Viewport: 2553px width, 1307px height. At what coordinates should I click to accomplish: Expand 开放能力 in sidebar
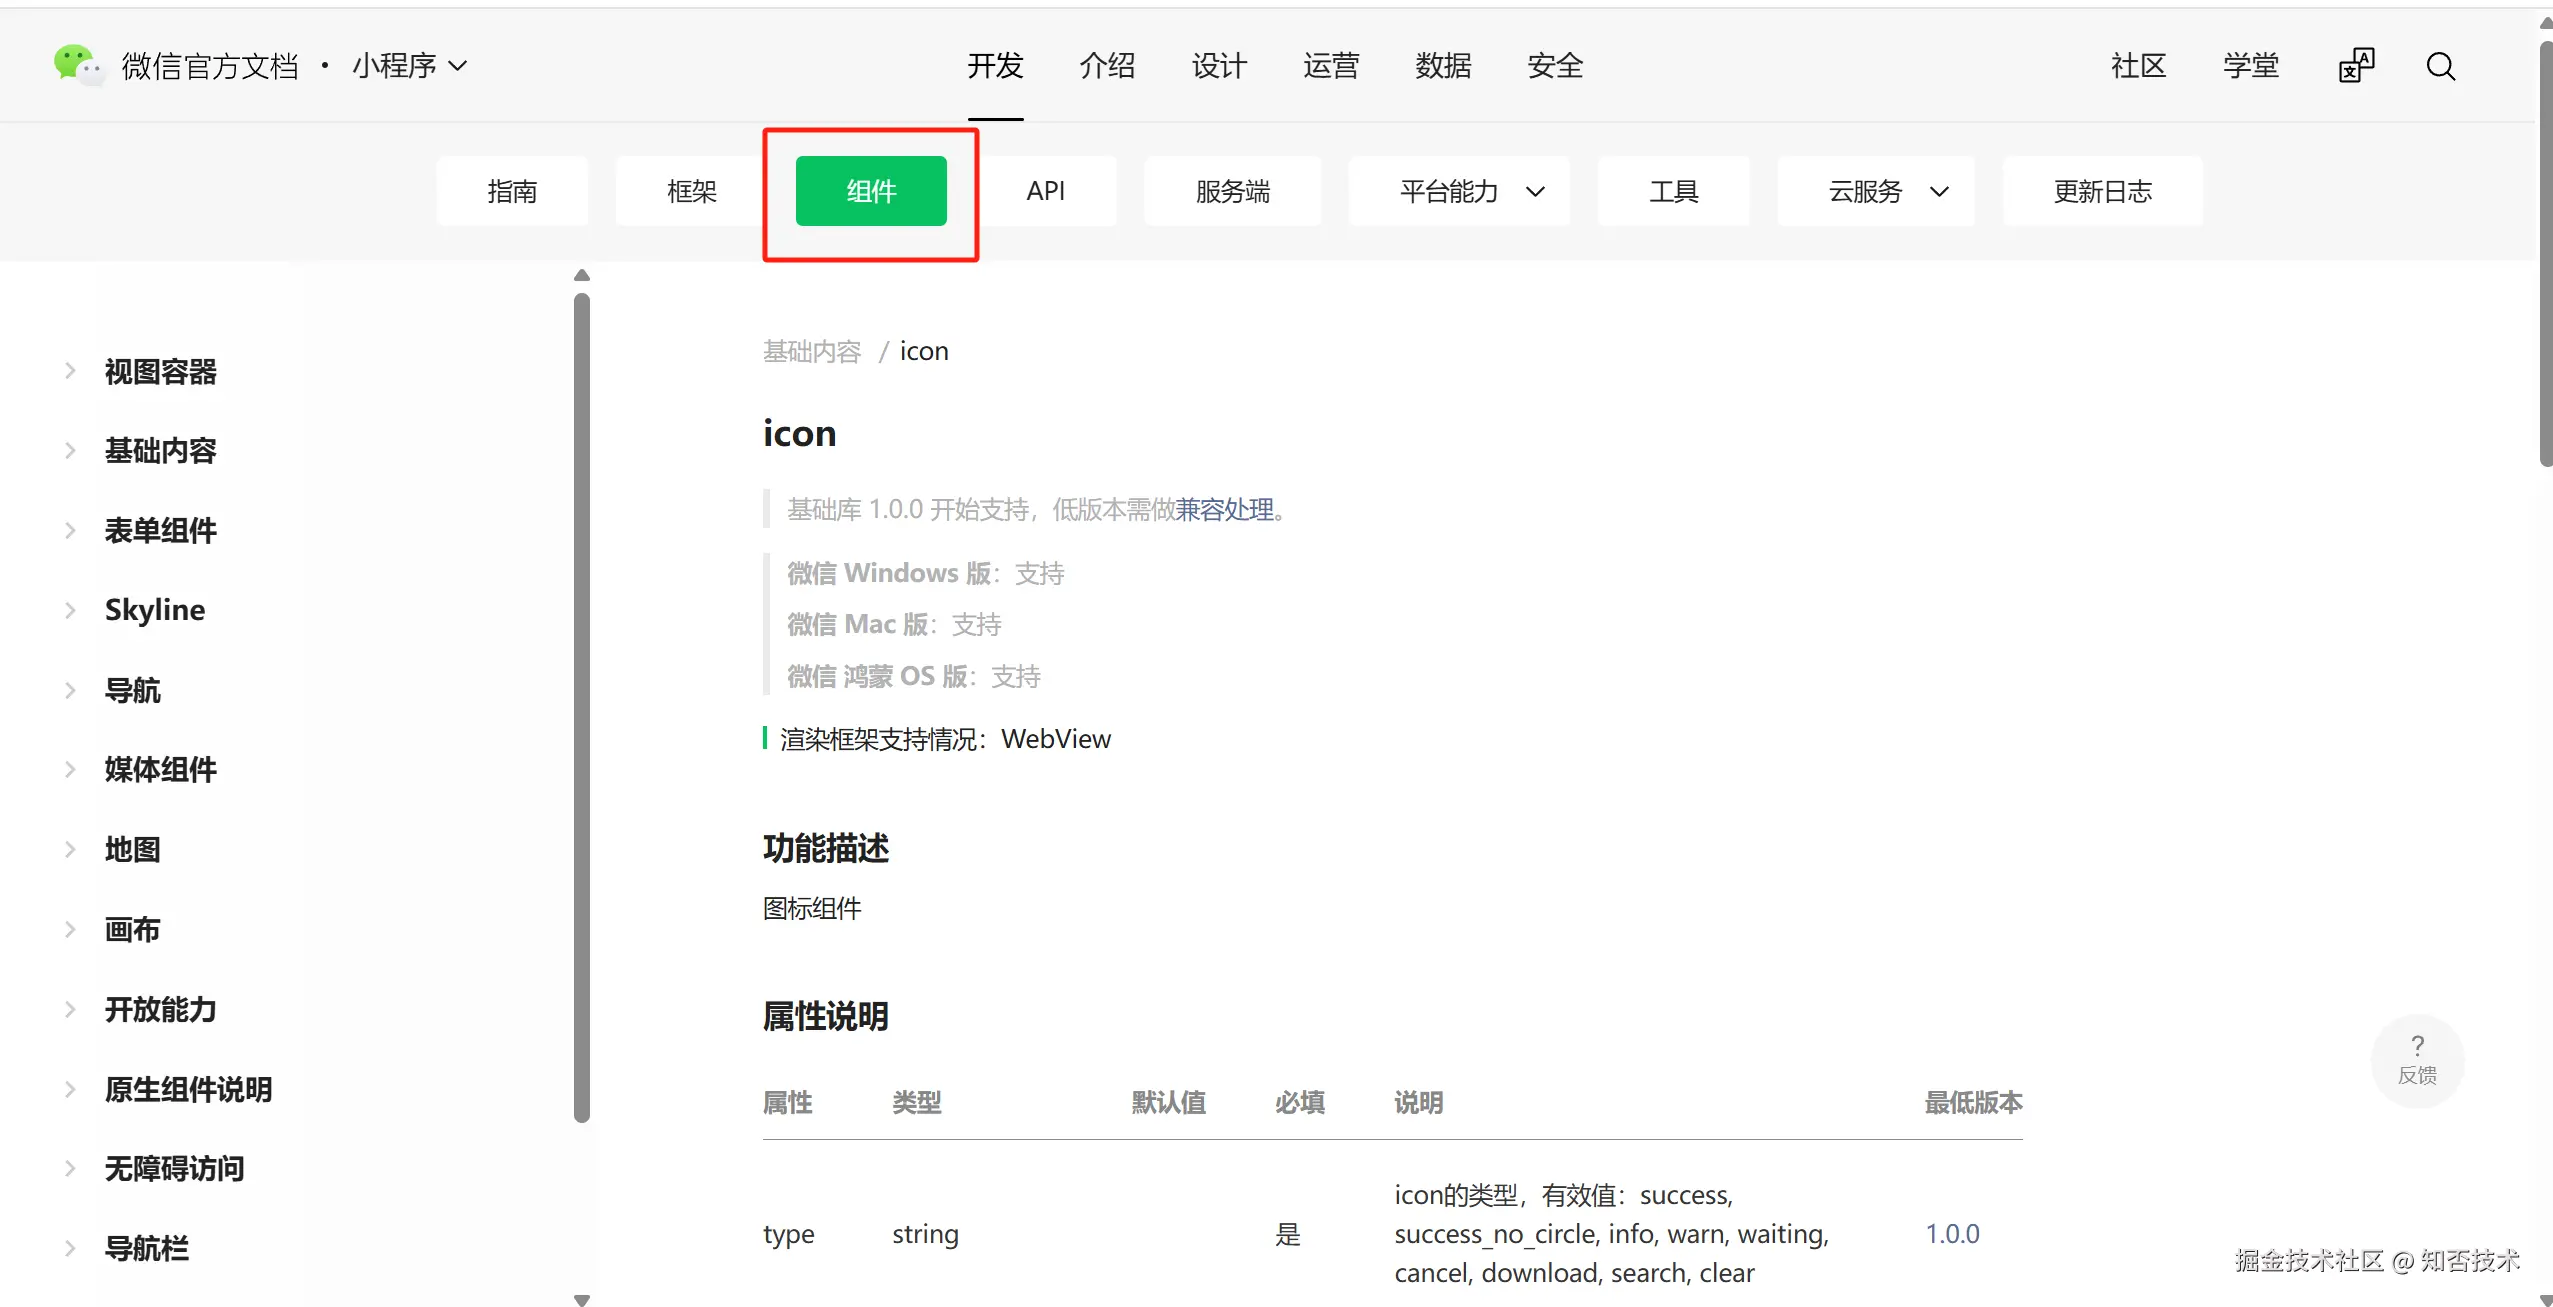[160, 1009]
